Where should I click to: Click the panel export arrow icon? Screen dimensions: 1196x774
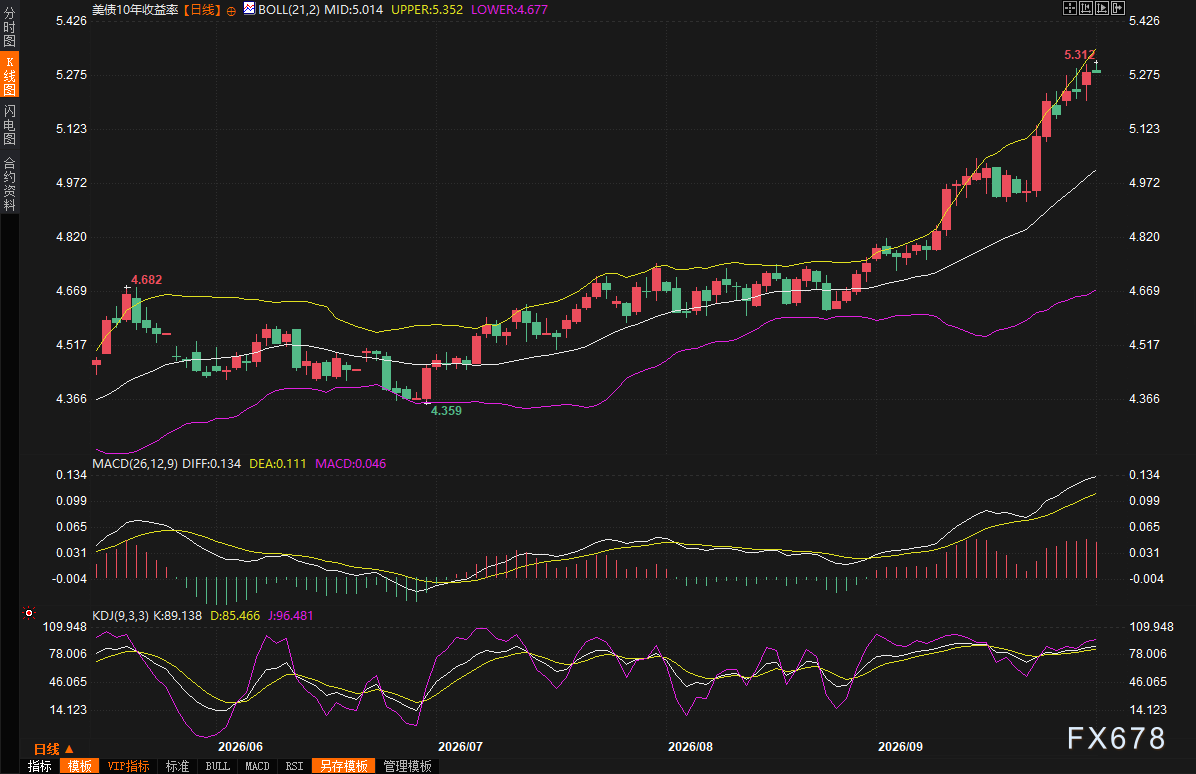coord(1118,8)
